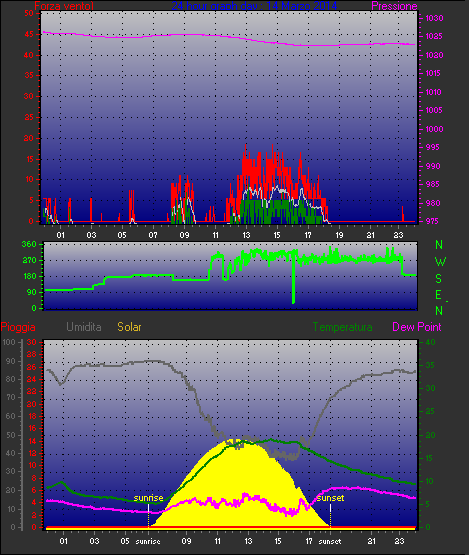Viewport: 469px width, 555px height.
Task: Select the magenta Dew Point legend label
Action: 417,327
